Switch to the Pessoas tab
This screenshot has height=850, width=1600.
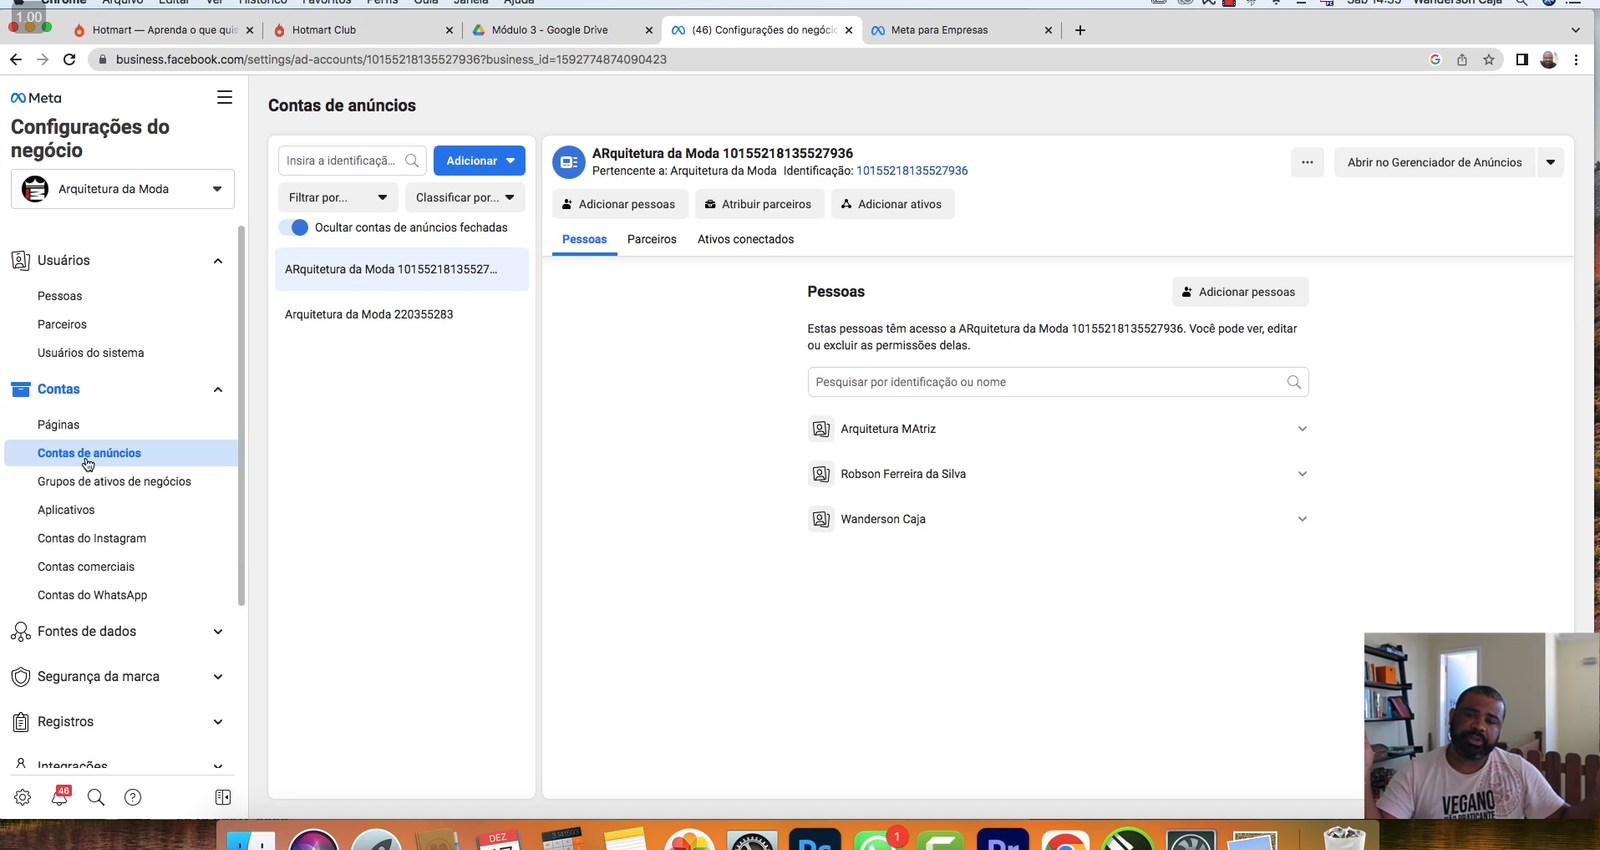(x=584, y=240)
